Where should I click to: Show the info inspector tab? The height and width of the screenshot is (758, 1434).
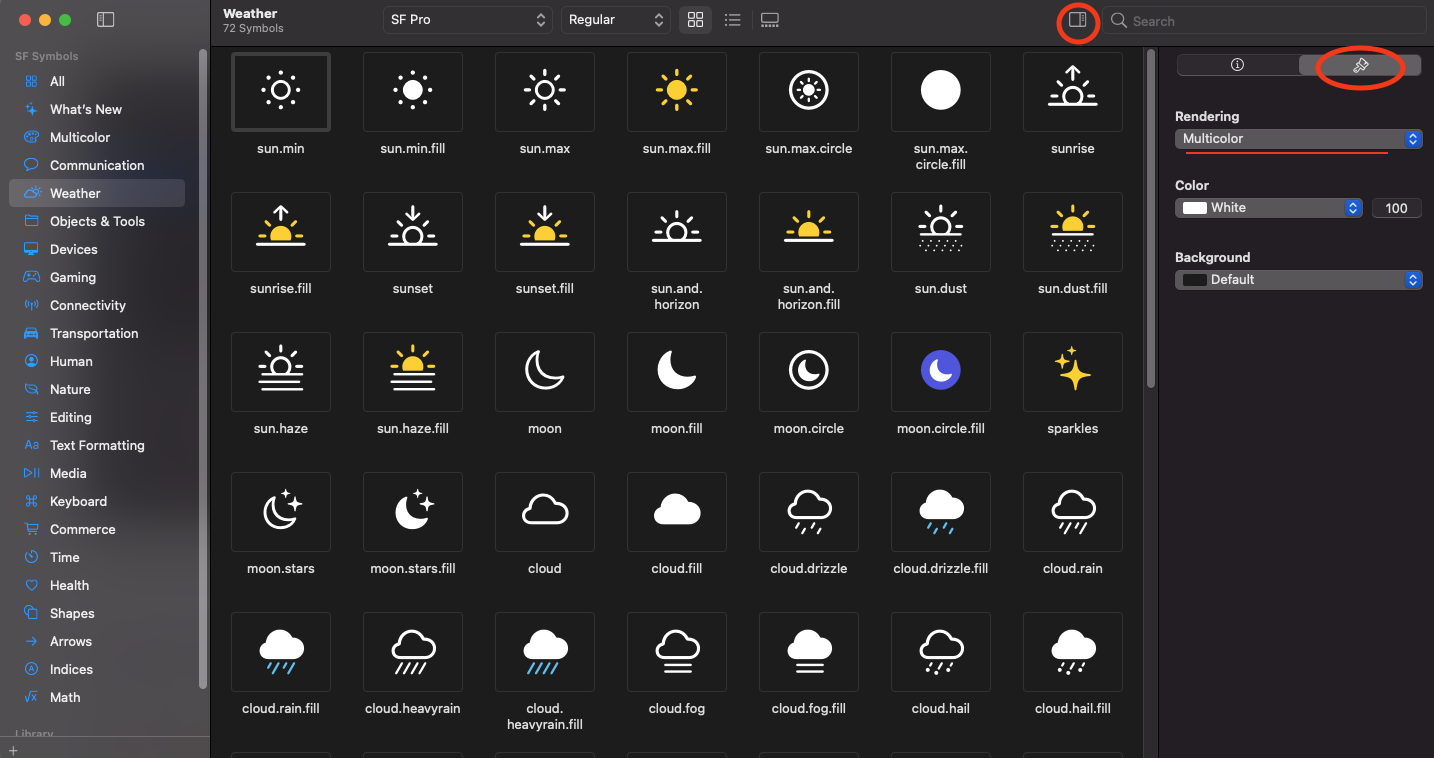click(1237, 65)
